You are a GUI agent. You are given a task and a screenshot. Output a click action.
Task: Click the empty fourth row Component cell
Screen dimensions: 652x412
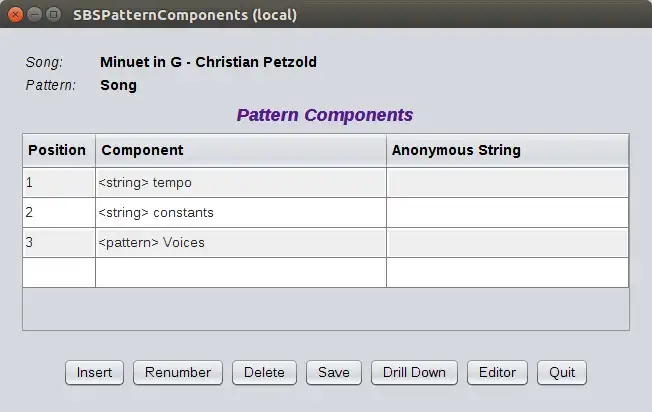pyautogui.click(x=240, y=273)
